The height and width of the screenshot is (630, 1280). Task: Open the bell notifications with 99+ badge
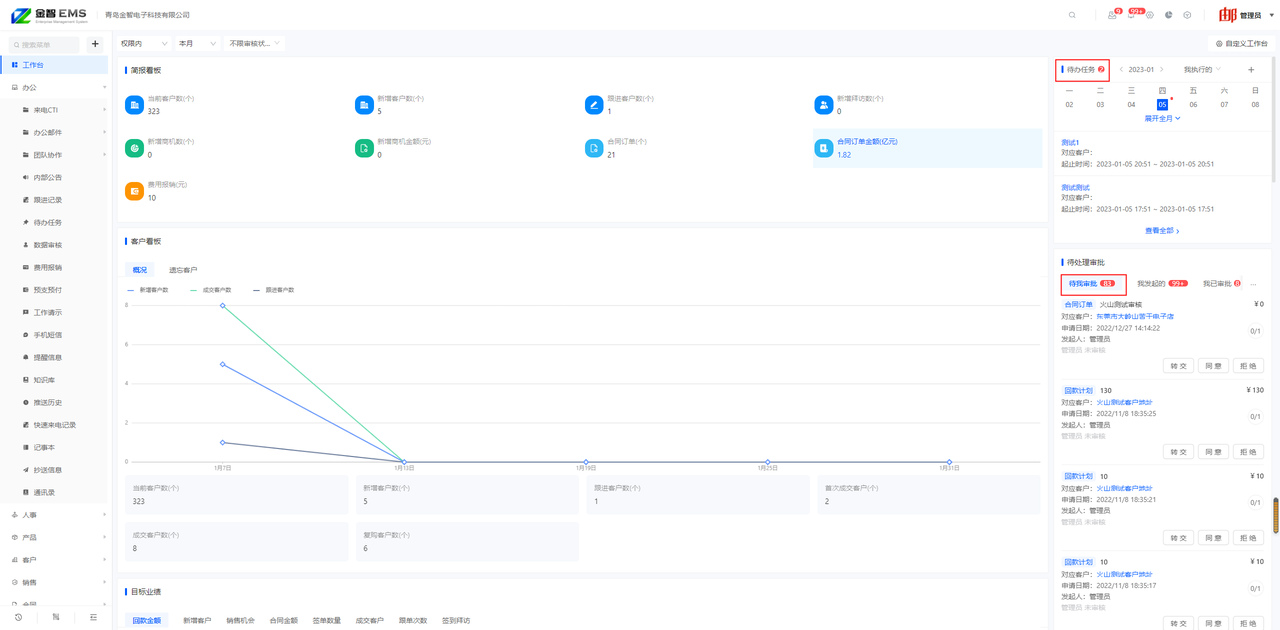pyautogui.click(x=1131, y=15)
